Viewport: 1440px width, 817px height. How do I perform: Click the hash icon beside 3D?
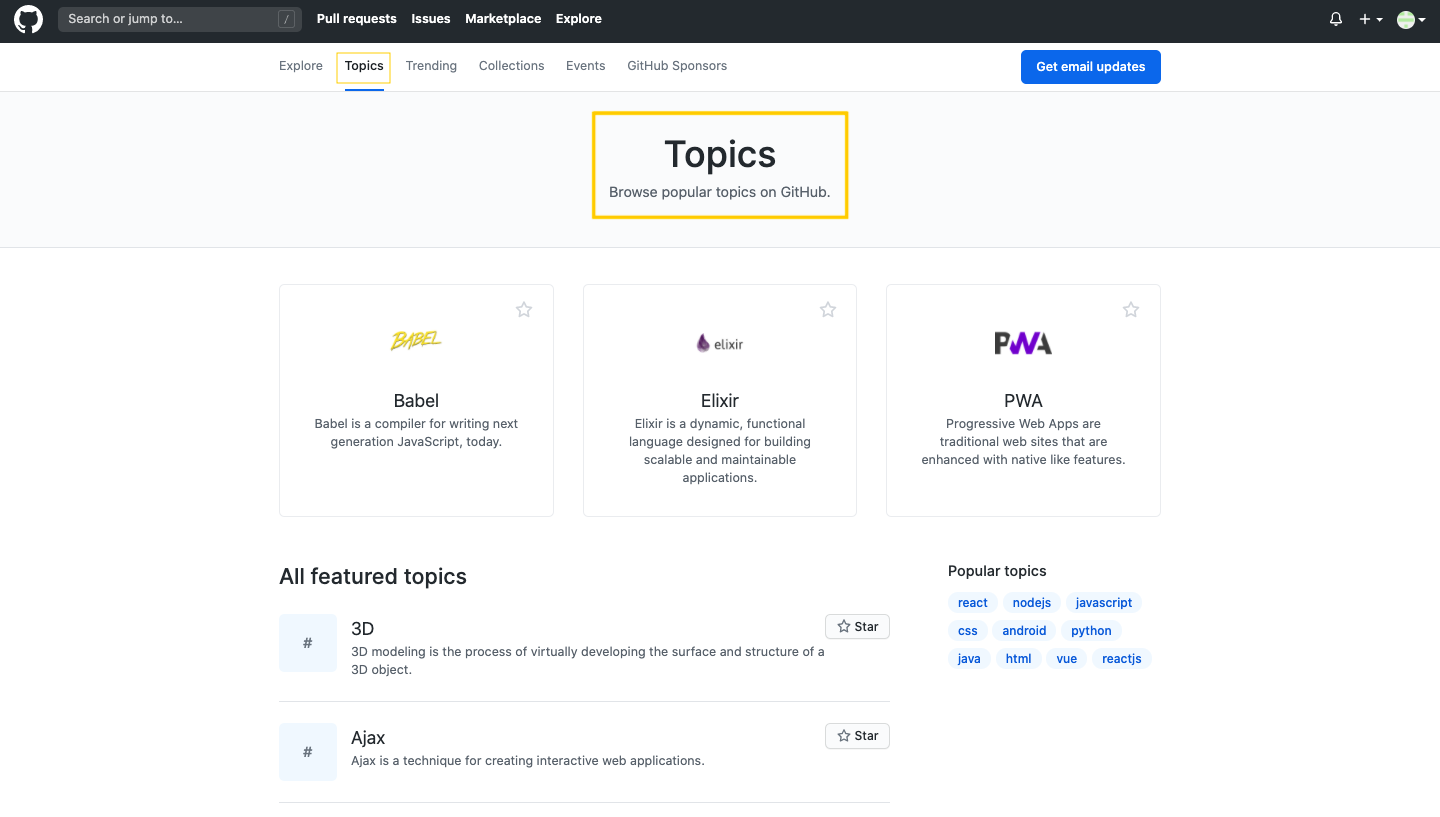(x=308, y=643)
